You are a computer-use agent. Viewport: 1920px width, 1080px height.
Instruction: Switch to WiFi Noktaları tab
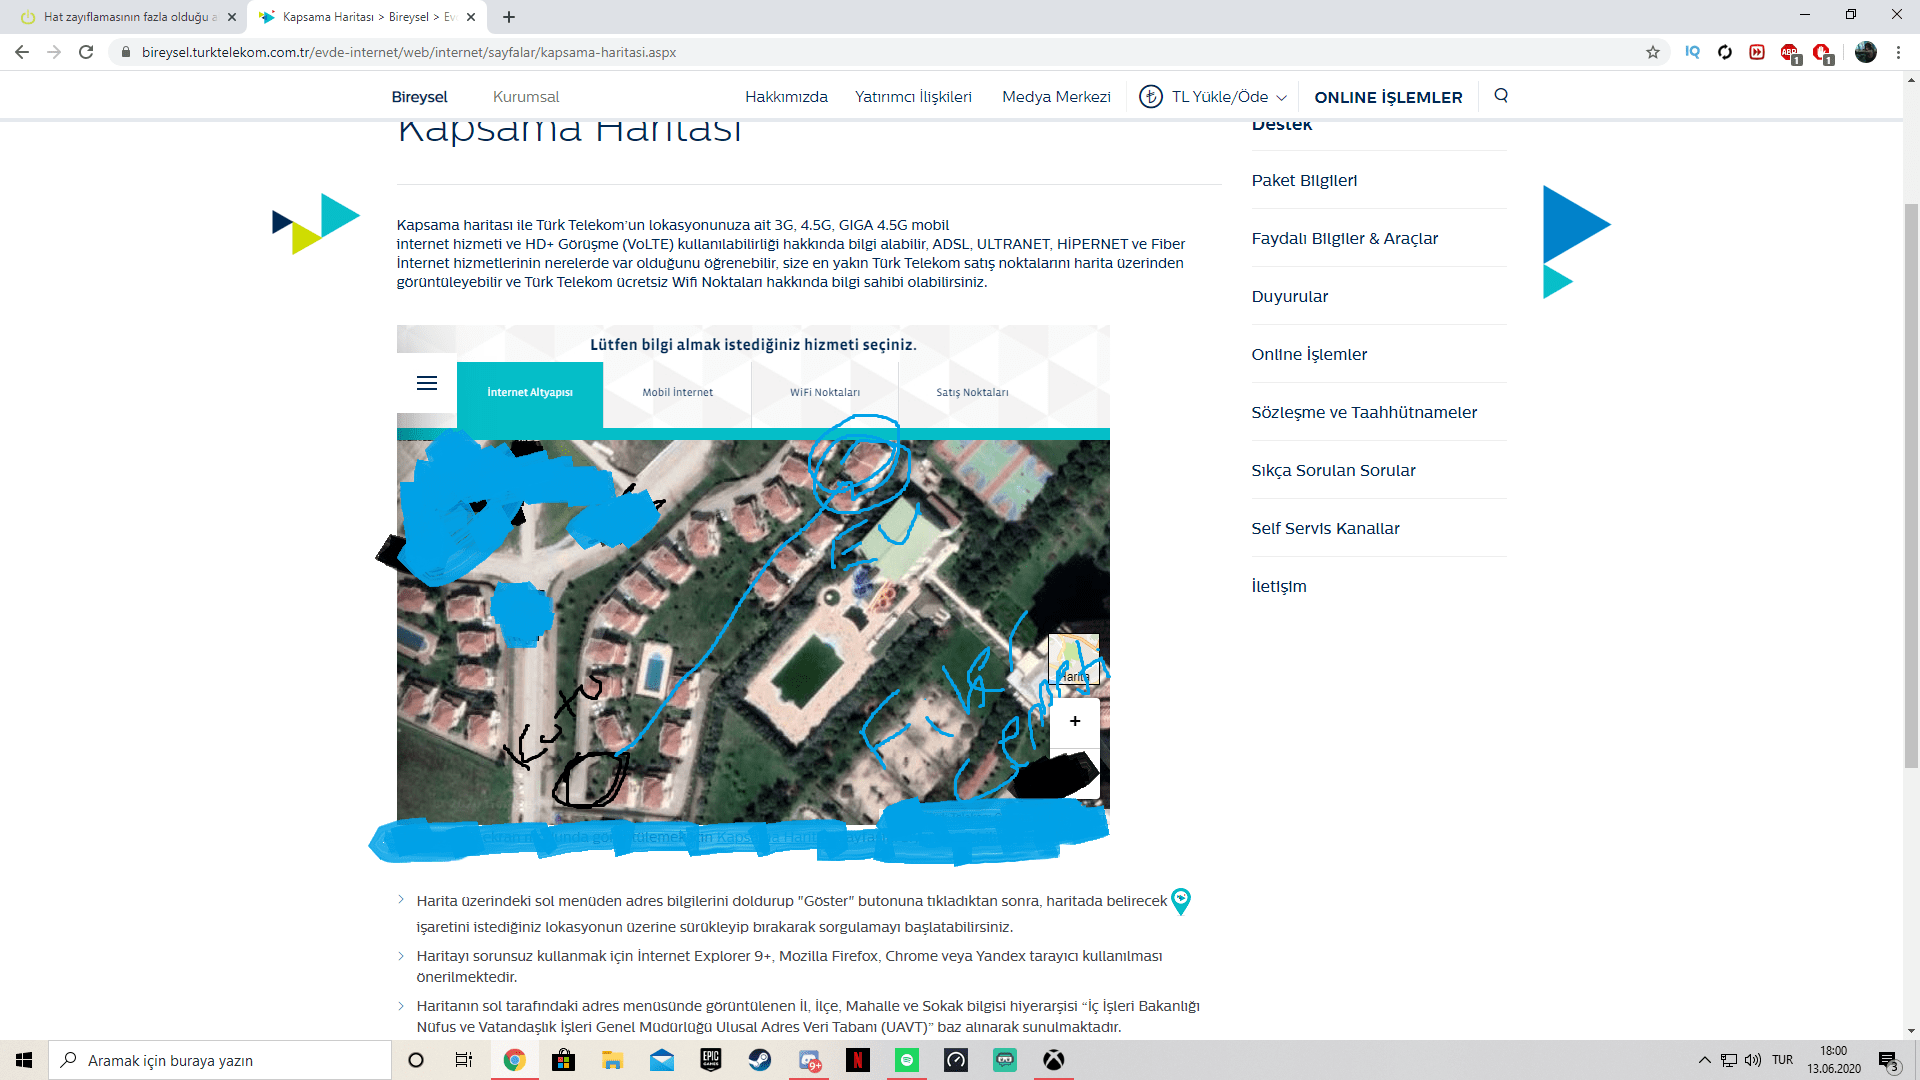coord(824,392)
